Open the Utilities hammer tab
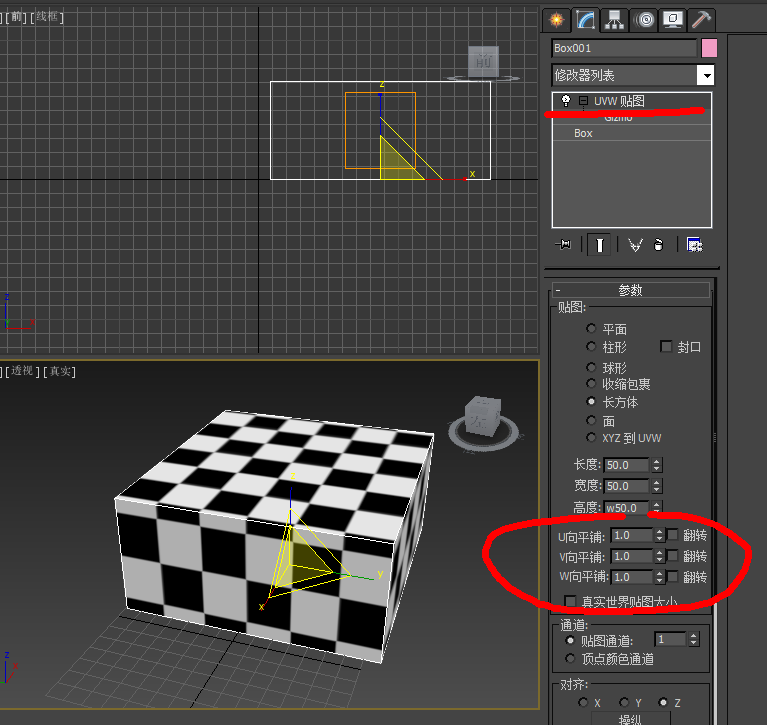 click(701, 20)
